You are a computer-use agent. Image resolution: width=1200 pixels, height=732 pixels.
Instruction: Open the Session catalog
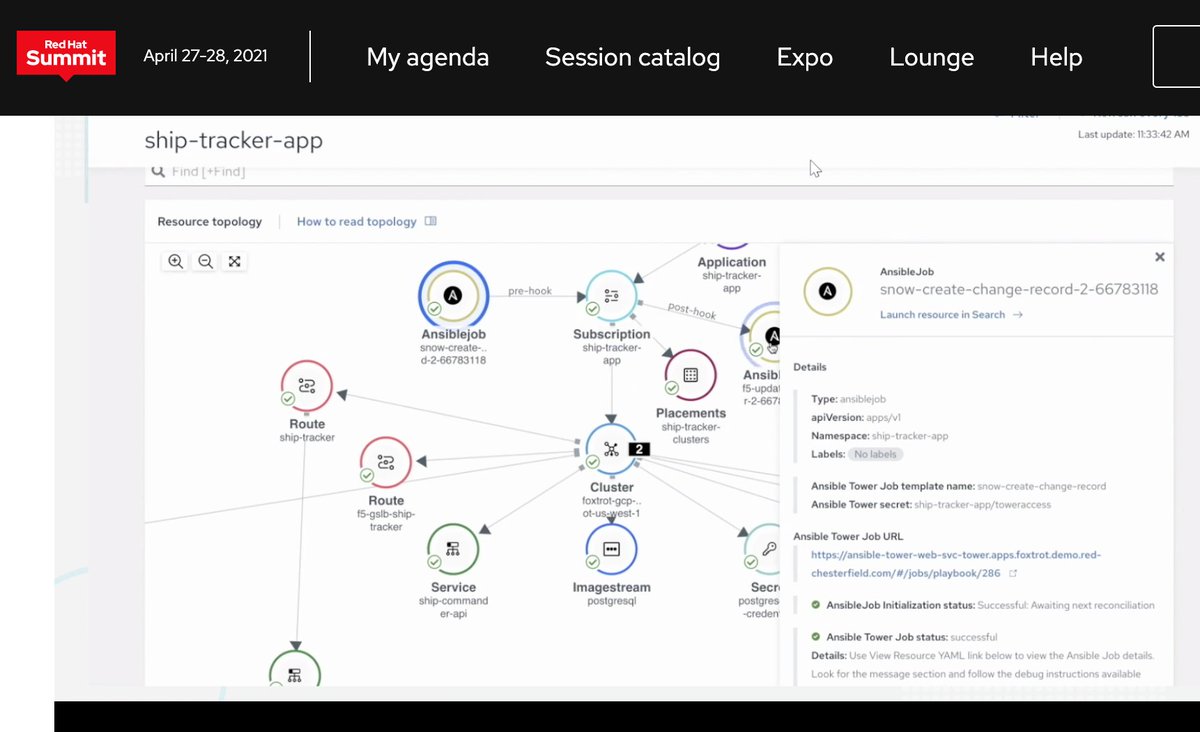[x=632, y=57]
